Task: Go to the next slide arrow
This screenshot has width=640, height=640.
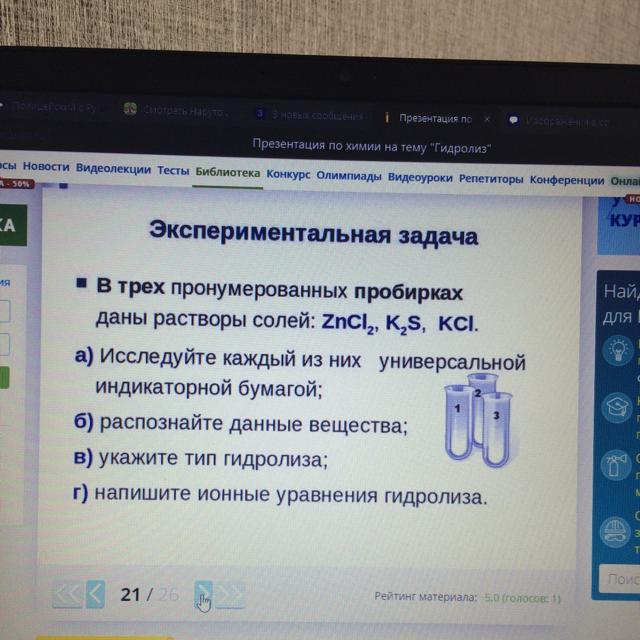Action: pos(203,593)
